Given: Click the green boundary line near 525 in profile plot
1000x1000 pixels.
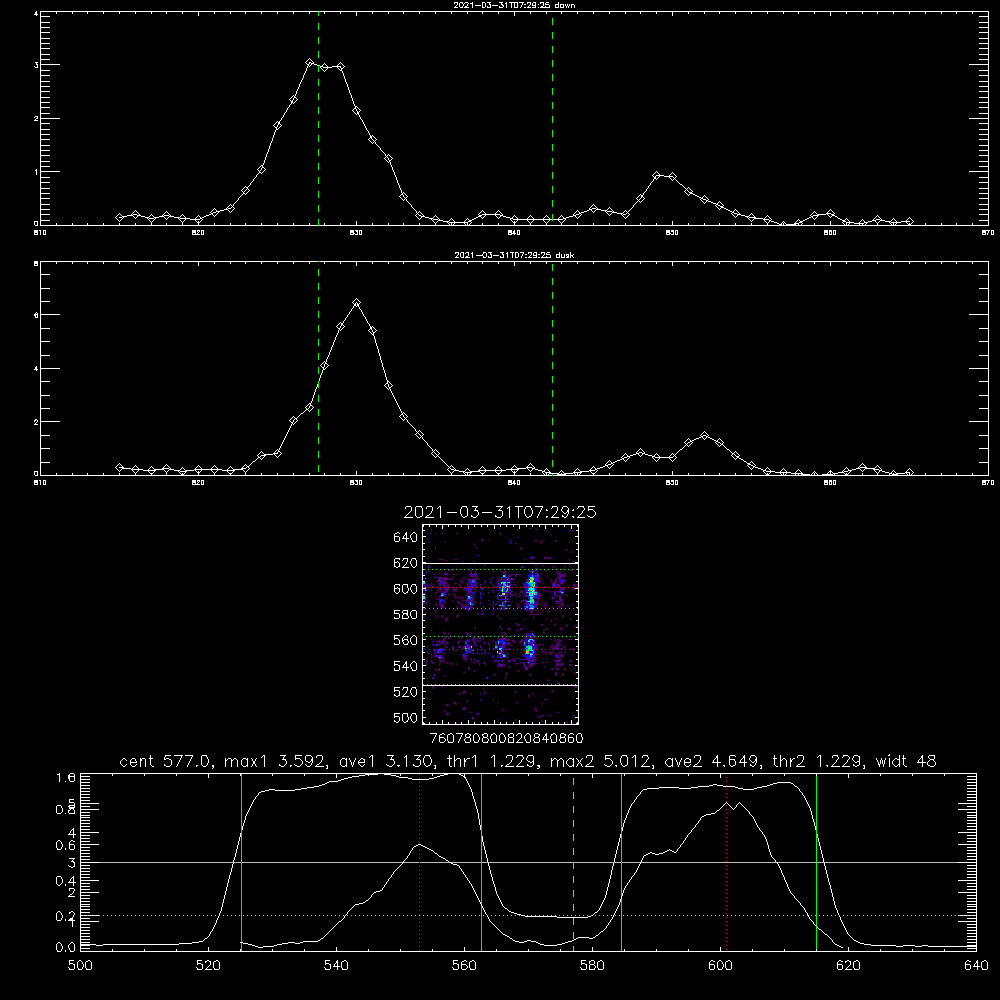Looking at the screenshot, I should 241,861.
